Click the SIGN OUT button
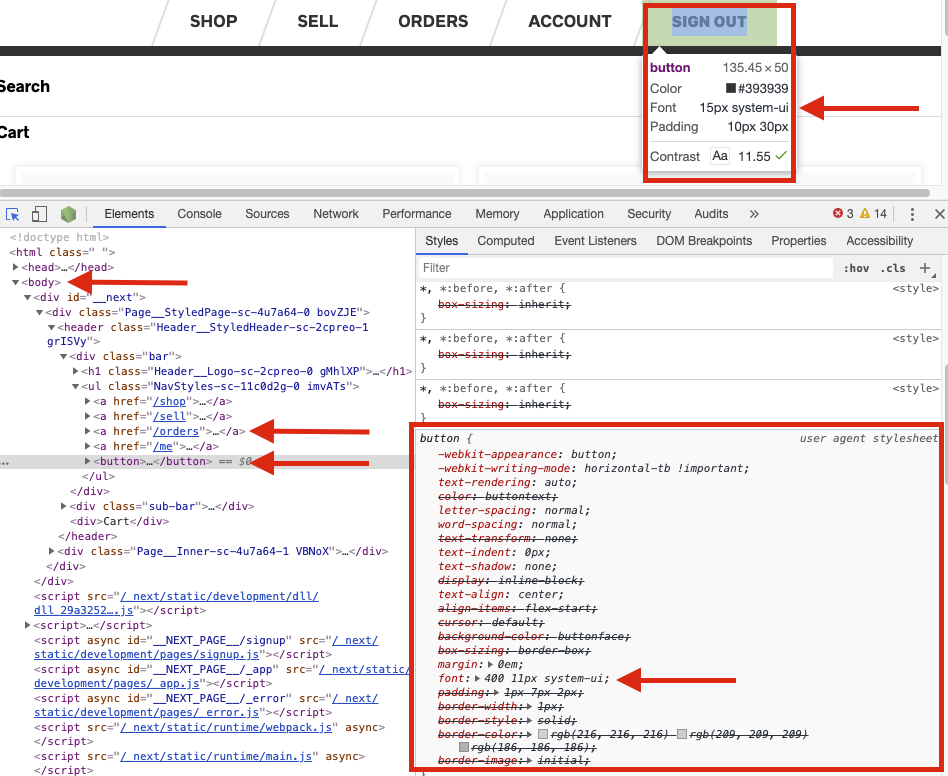The height and width of the screenshot is (776, 948). click(x=709, y=22)
